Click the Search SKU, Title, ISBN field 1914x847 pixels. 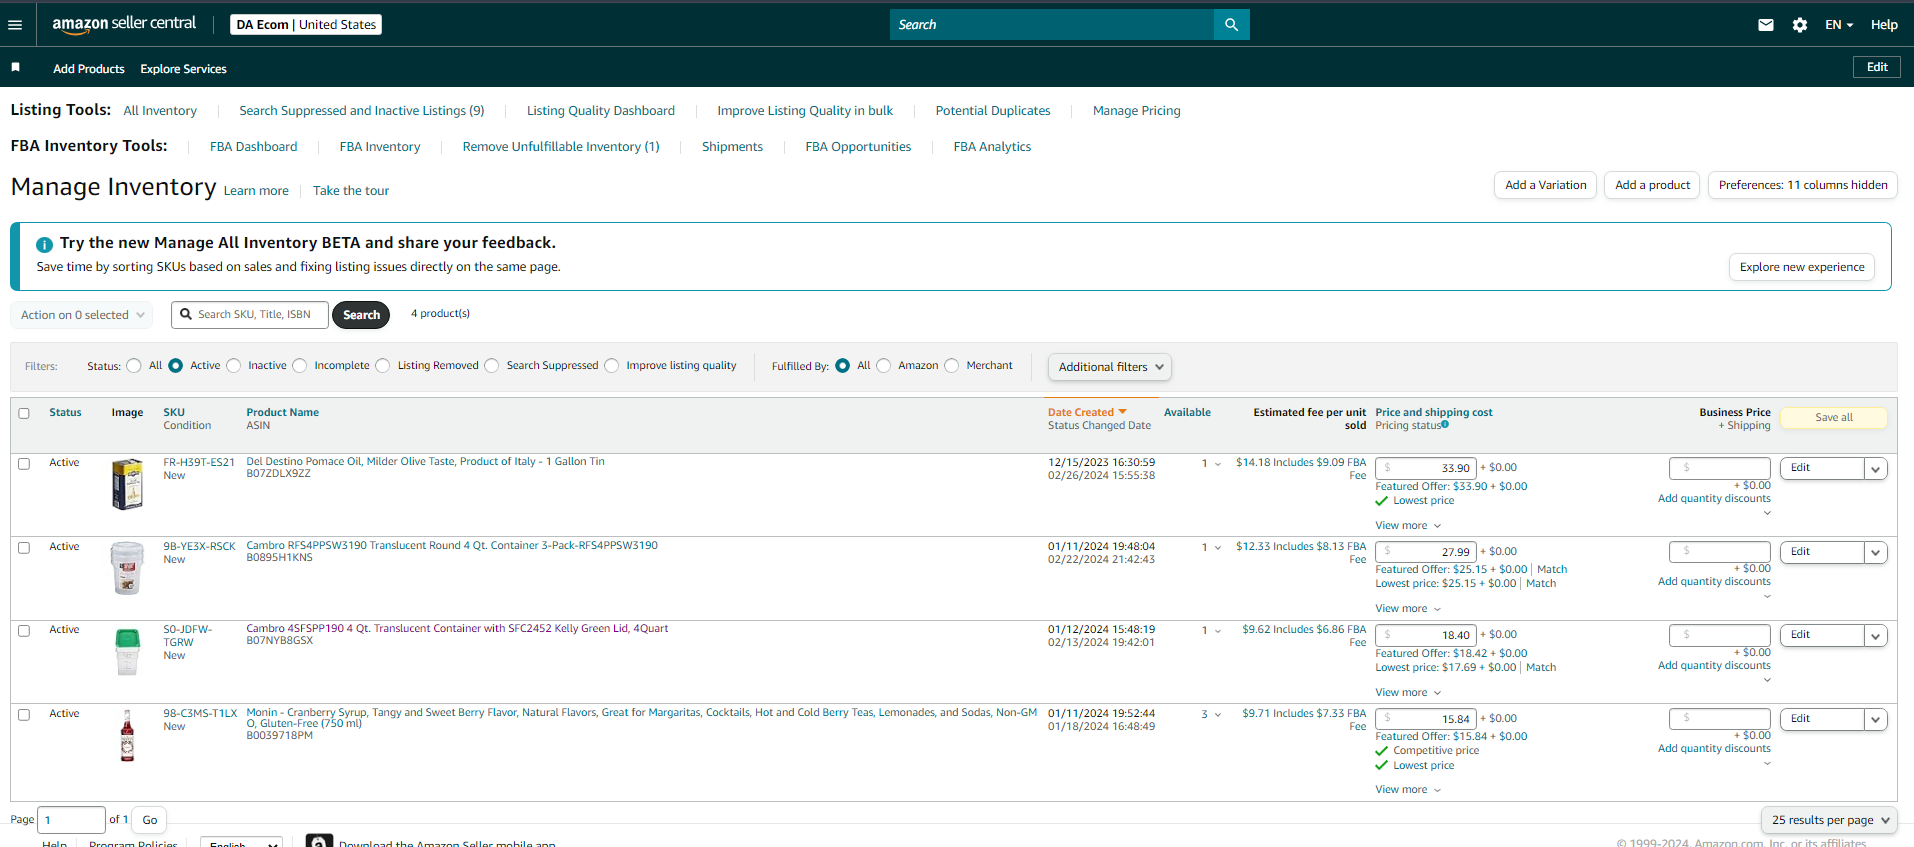250,315
